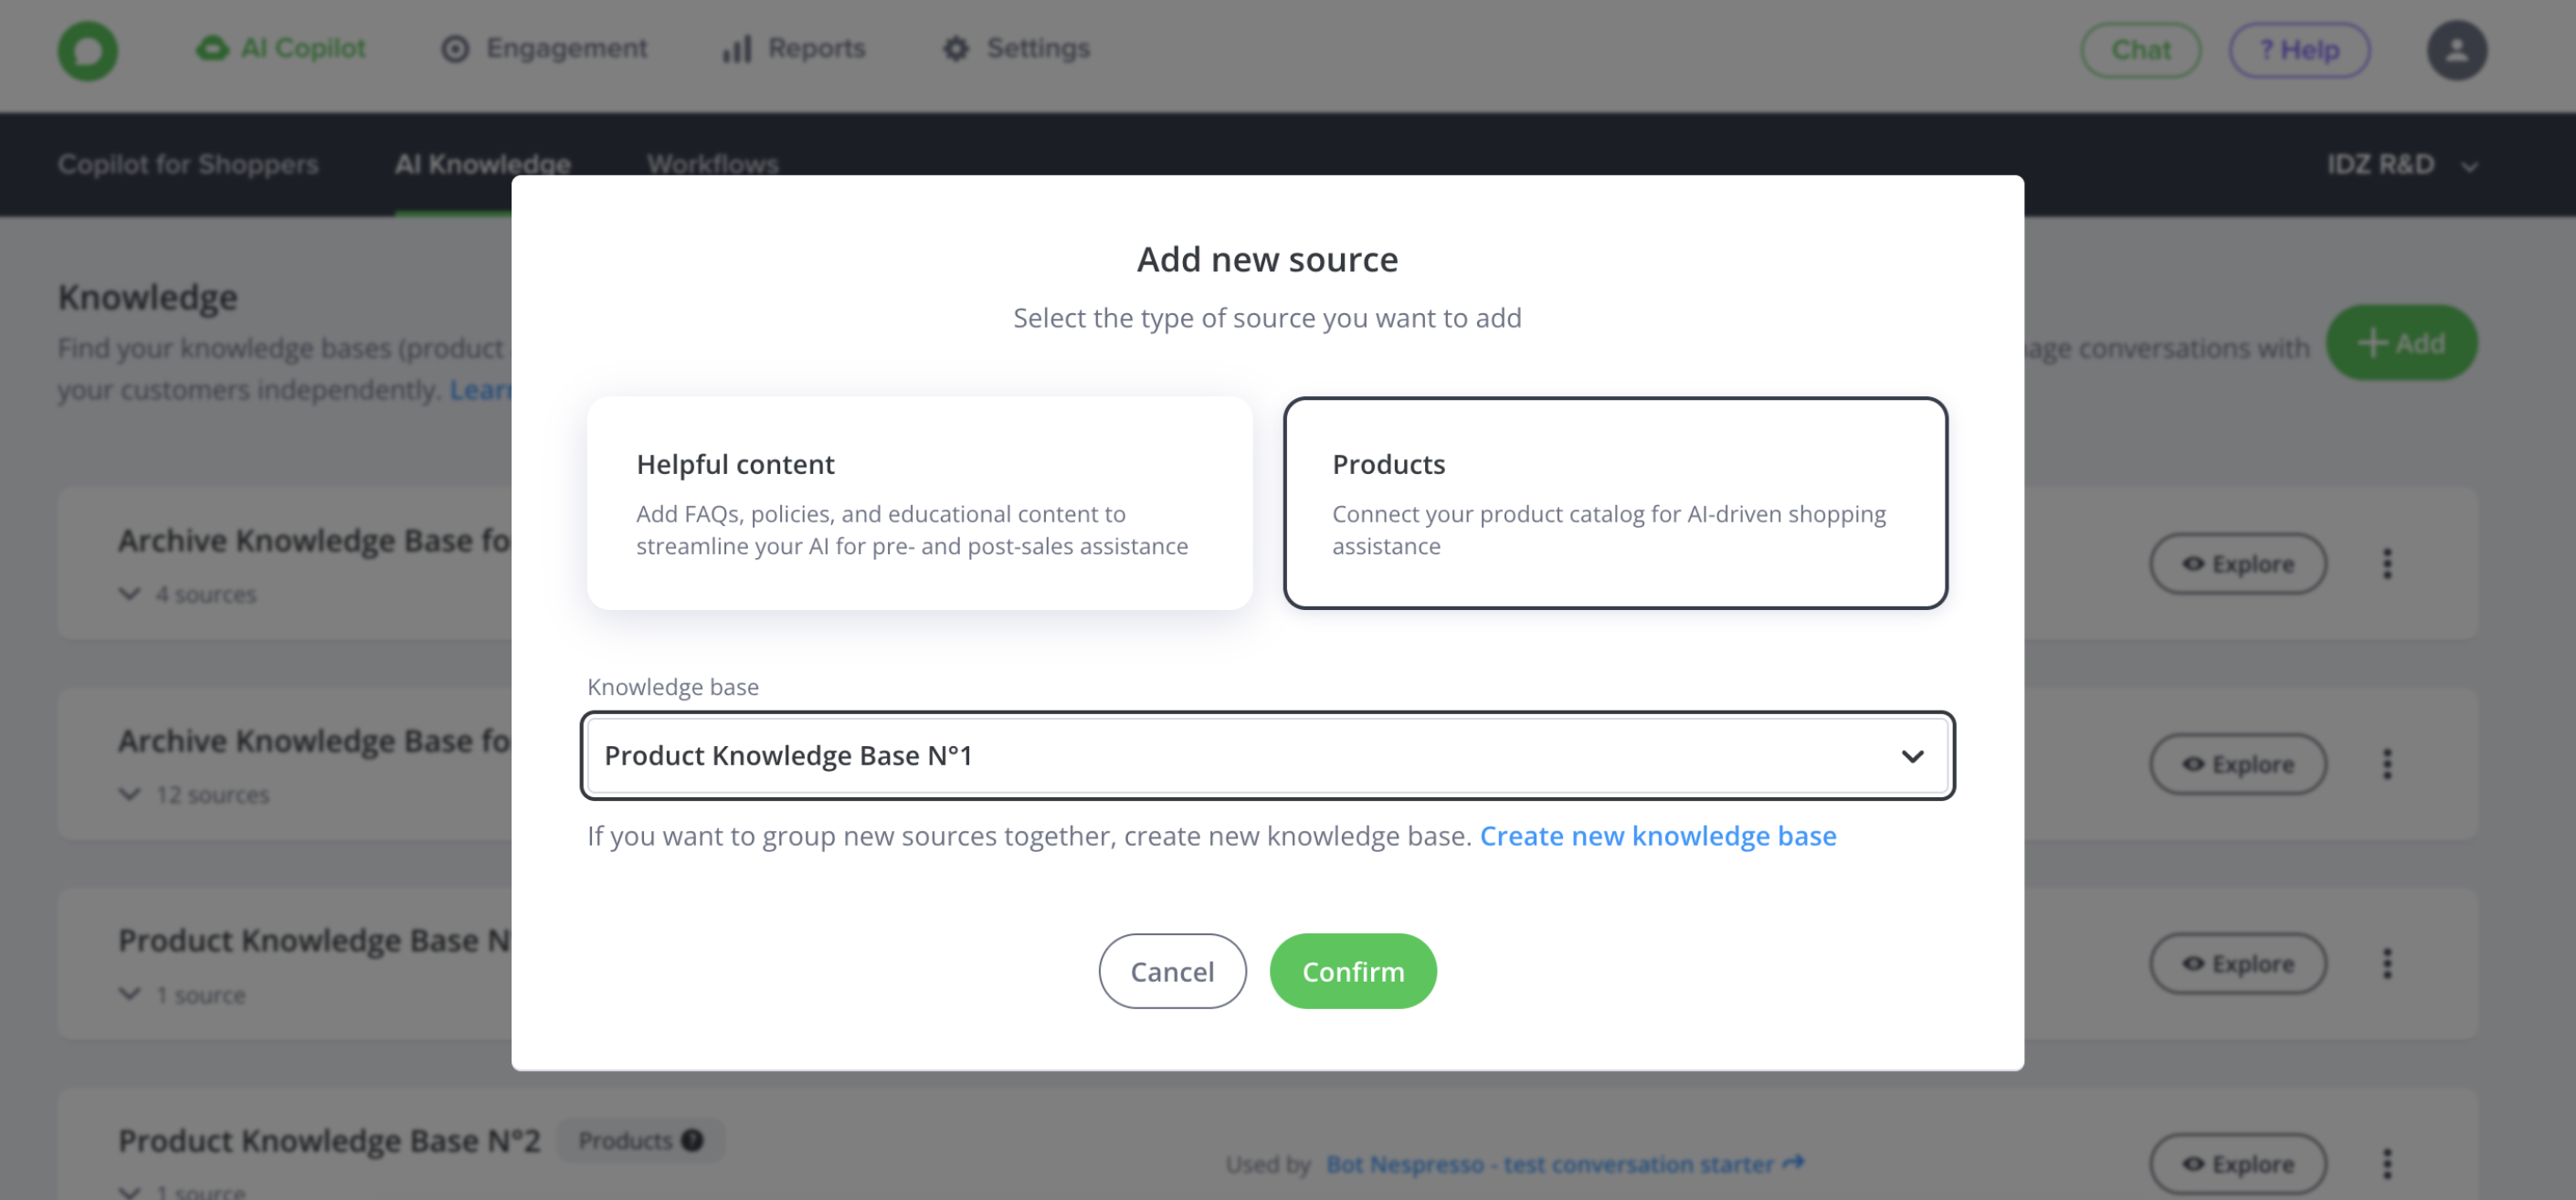This screenshot has width=2576, height=1200.
Task: Open three-dot menu for Product Knowledge Base N°2
Action: (2387, 1163)
